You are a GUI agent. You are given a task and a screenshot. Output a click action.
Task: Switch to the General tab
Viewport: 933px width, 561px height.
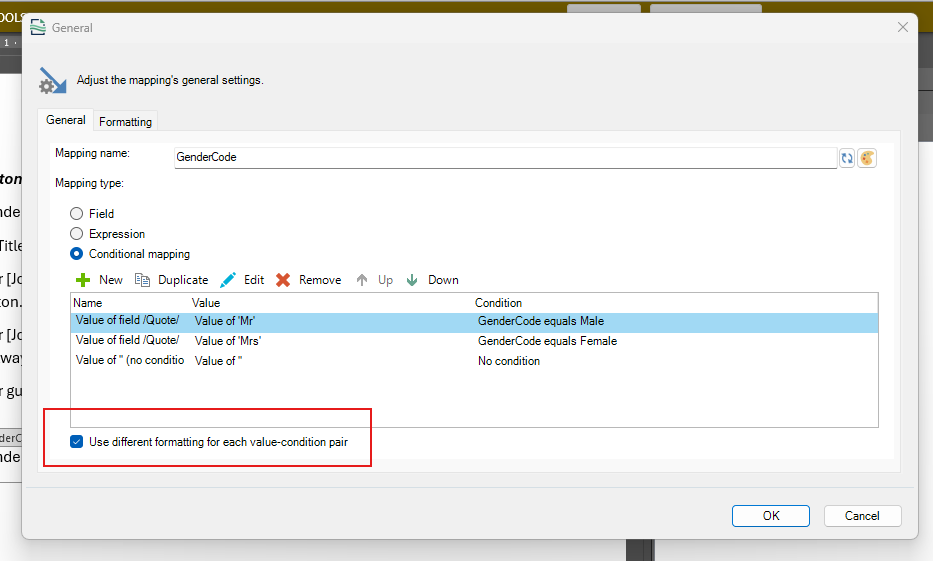65,120
